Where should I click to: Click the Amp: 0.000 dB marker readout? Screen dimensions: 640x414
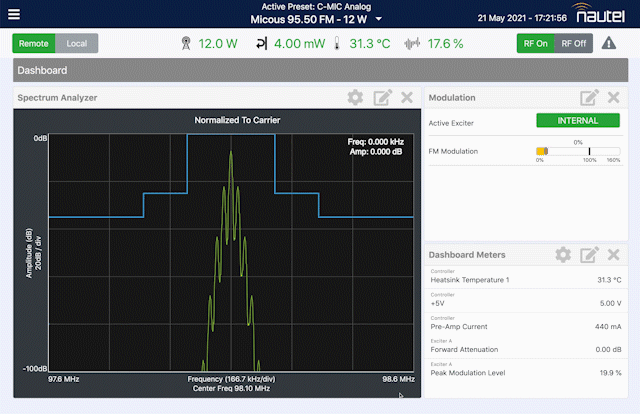pyautogui.click(x=376, y=152)
